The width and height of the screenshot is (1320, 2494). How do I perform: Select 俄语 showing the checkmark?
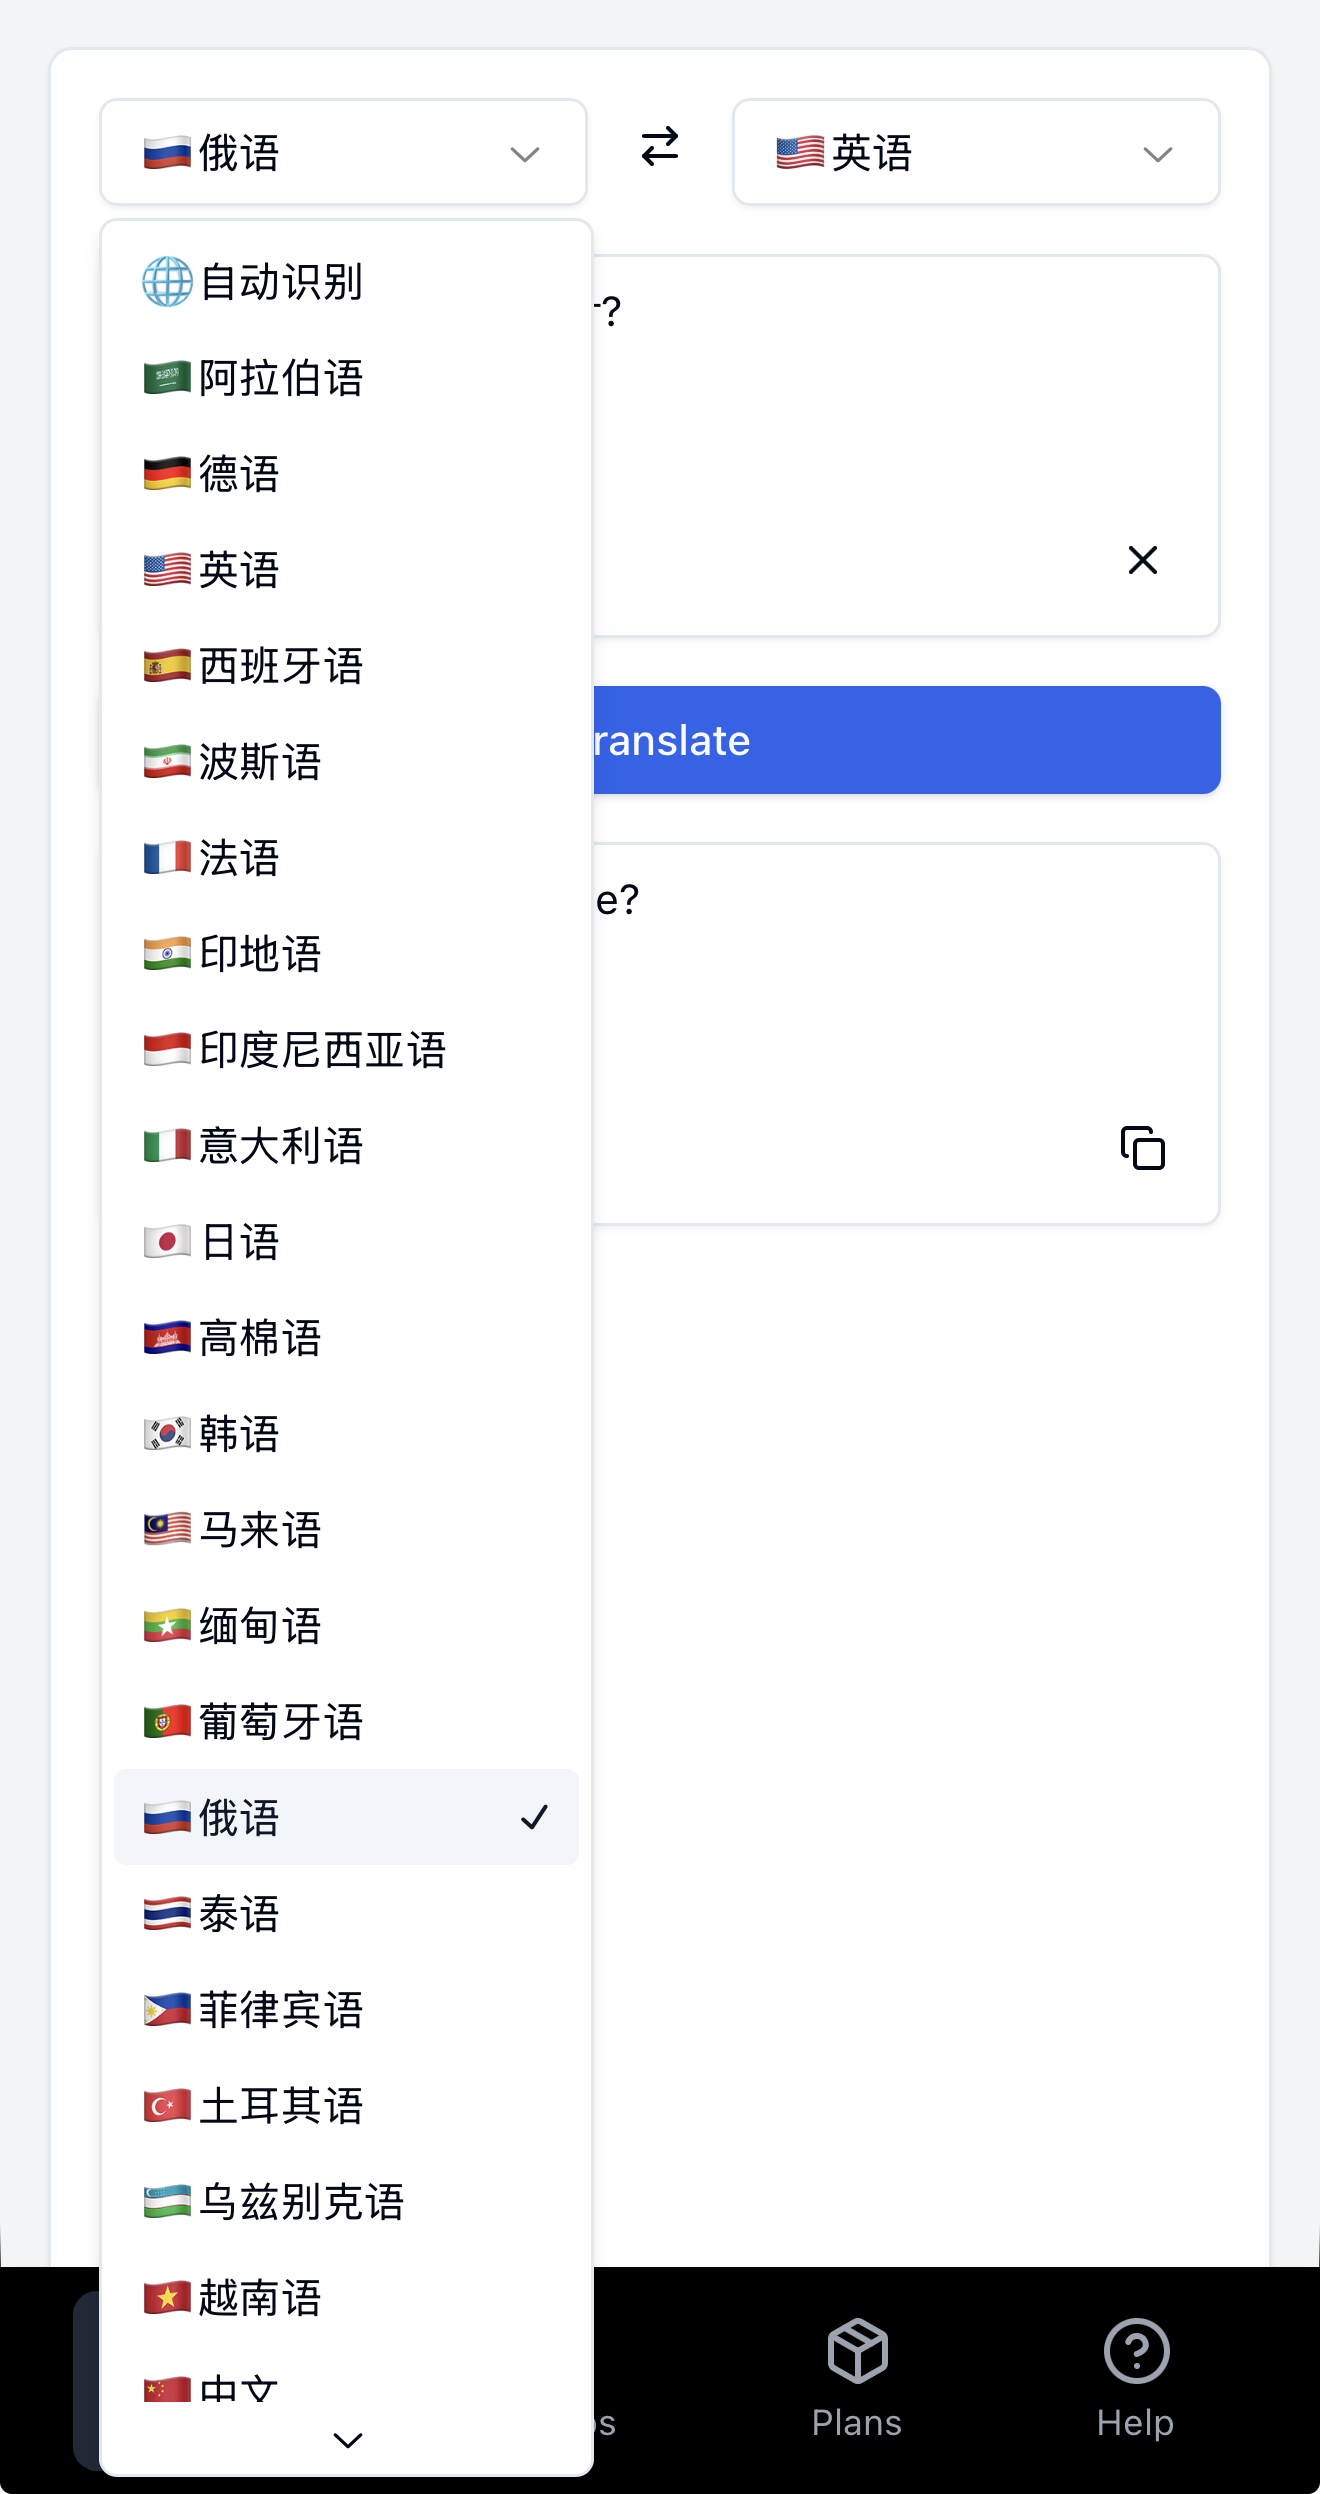345,1818
